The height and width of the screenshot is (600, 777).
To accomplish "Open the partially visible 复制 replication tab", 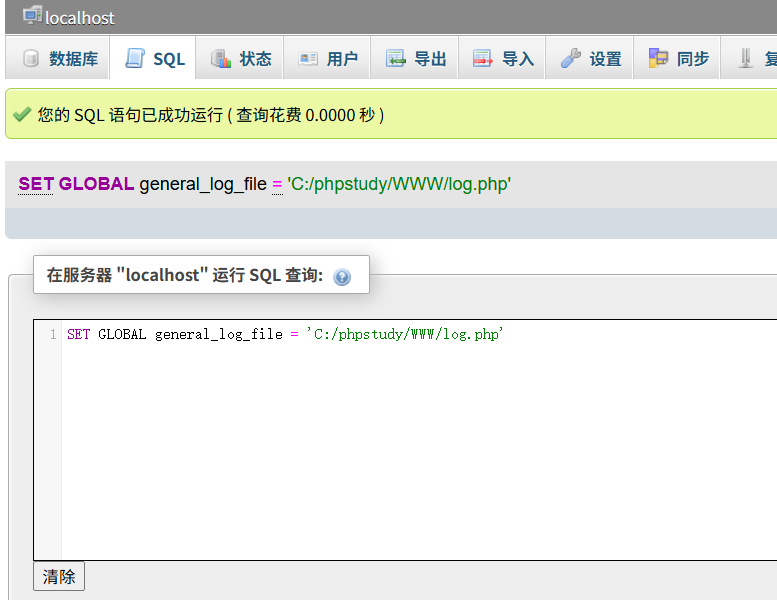I will (758, 59).
